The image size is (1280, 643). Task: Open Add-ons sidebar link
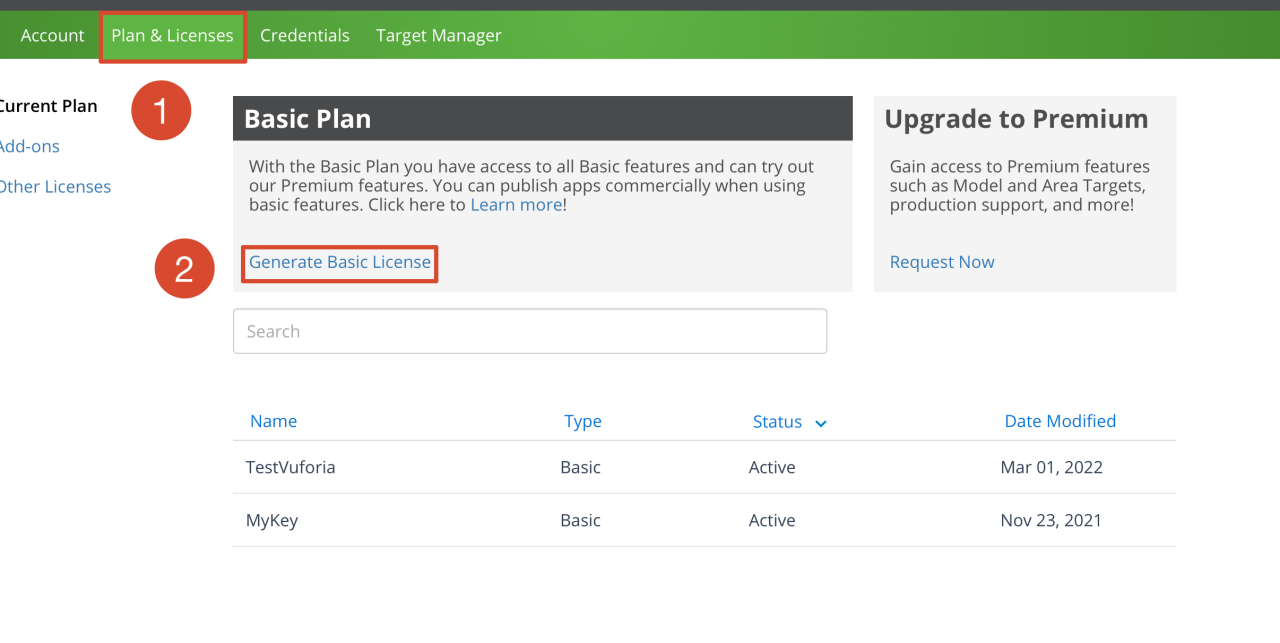point(29,146)
